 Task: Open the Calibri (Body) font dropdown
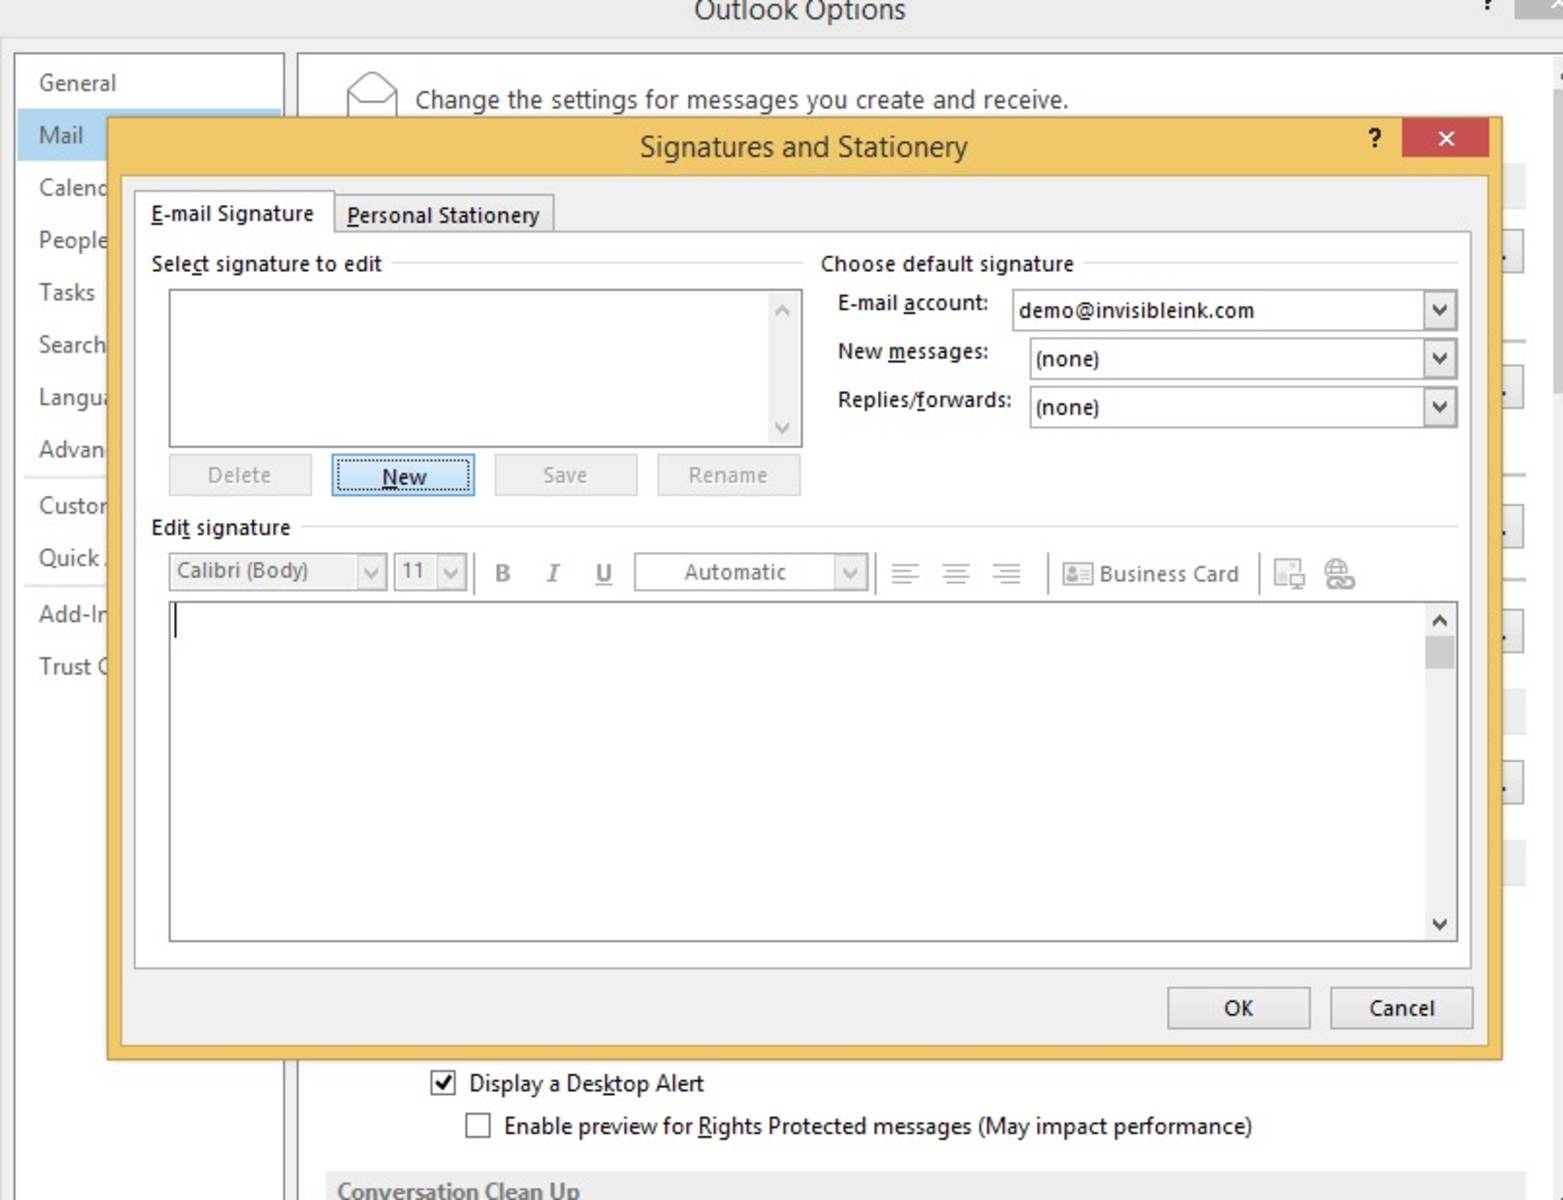[x=371, y=572]
